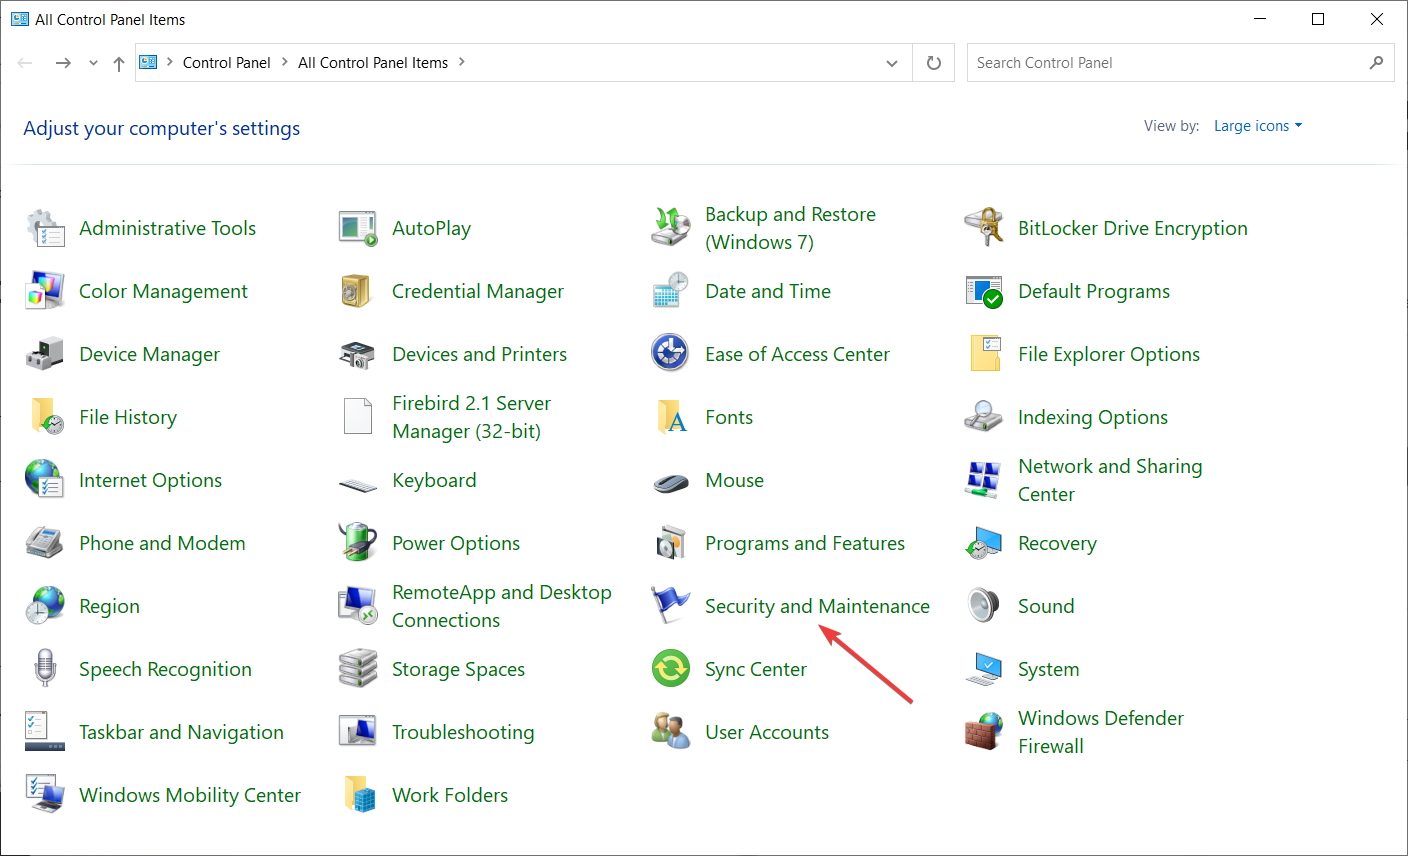The image size is (1408, 856).
Task: Click All Control Panel Items breadcrumb
Action: tap(372, 62)
